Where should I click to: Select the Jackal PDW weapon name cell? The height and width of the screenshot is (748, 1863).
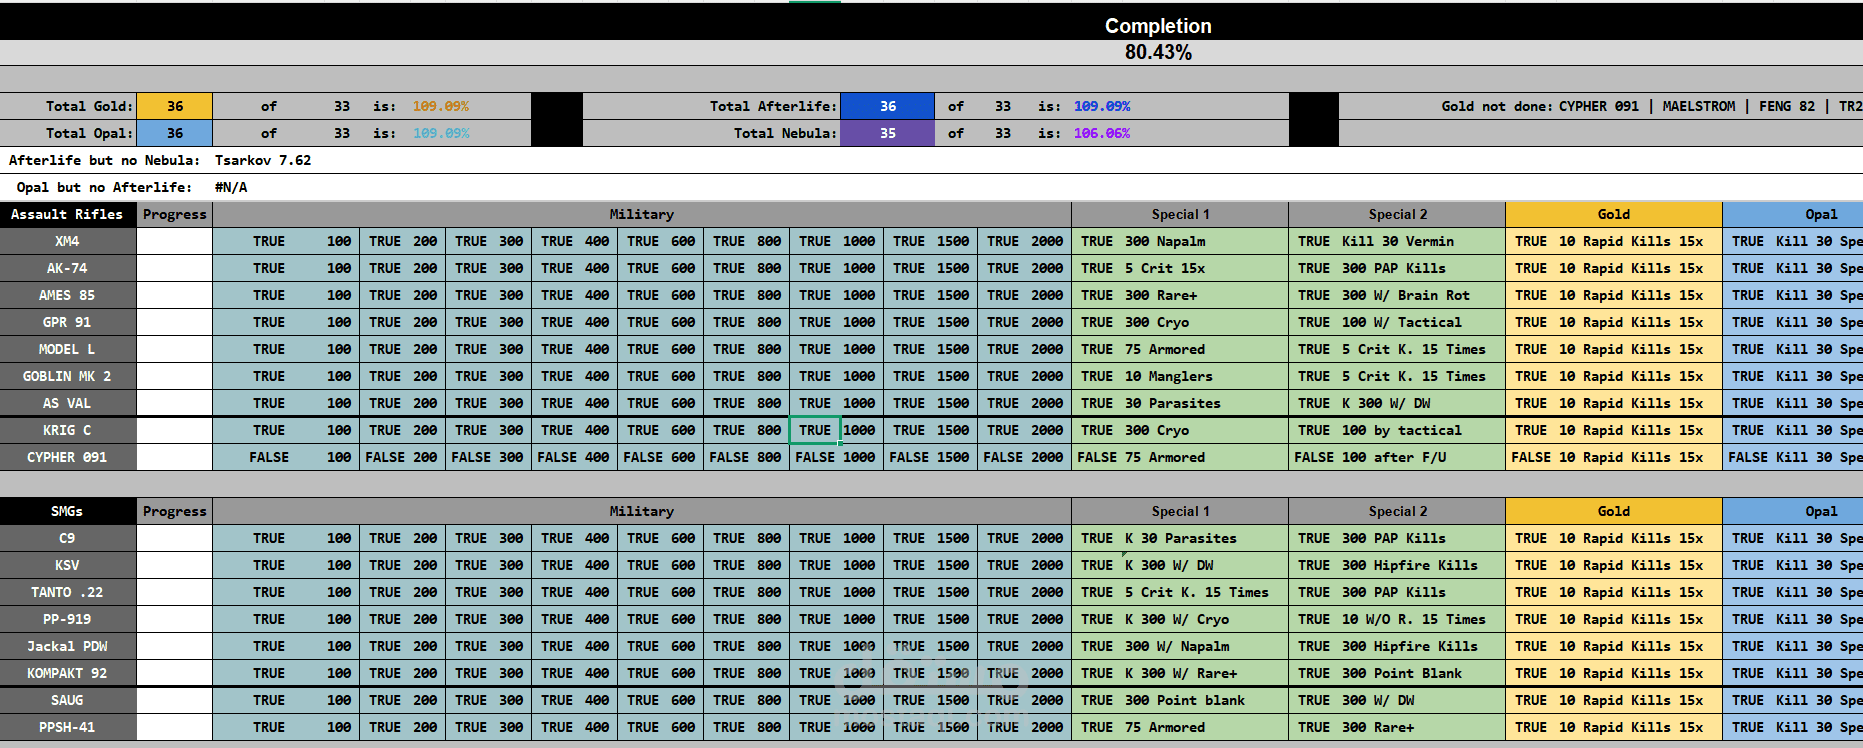68,646
